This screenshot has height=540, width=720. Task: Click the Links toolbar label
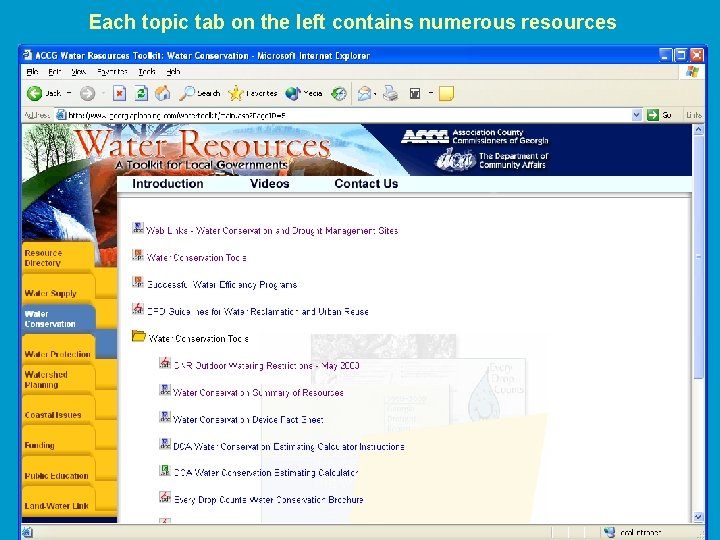(693, 115)
